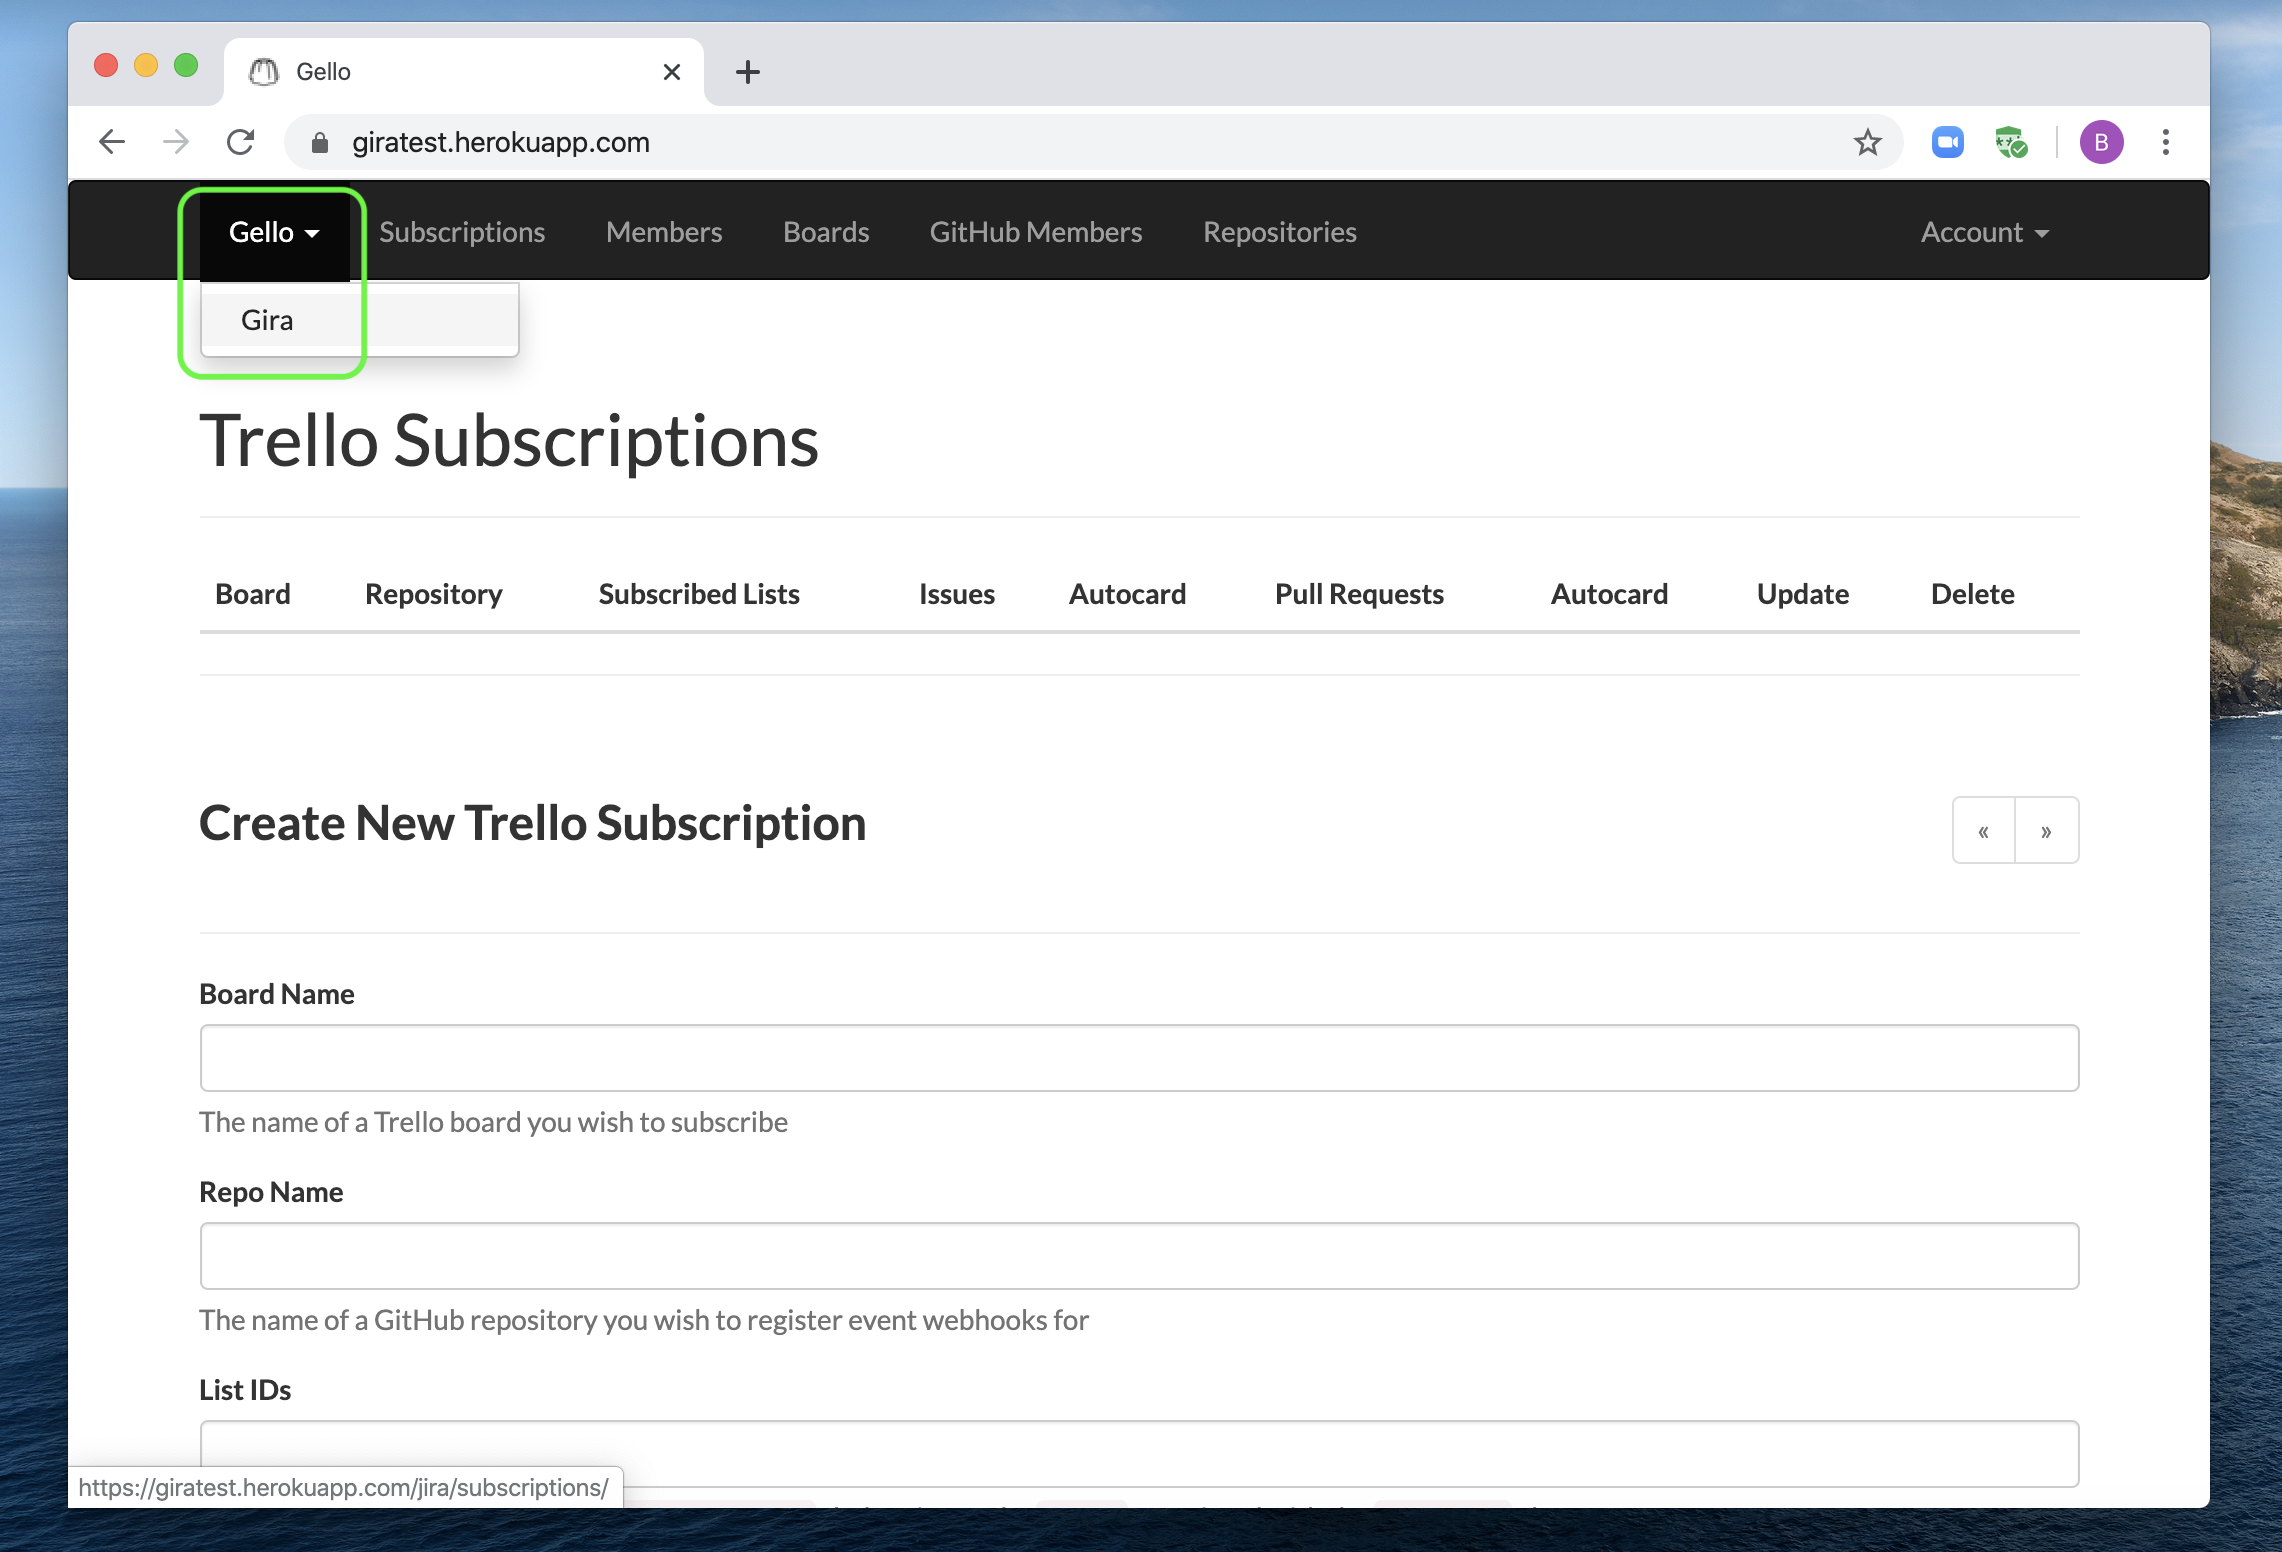Screen dimensions: 2282x1552
Task: Reload the page with the refresh icon
Action: click(x=241, y=142)
